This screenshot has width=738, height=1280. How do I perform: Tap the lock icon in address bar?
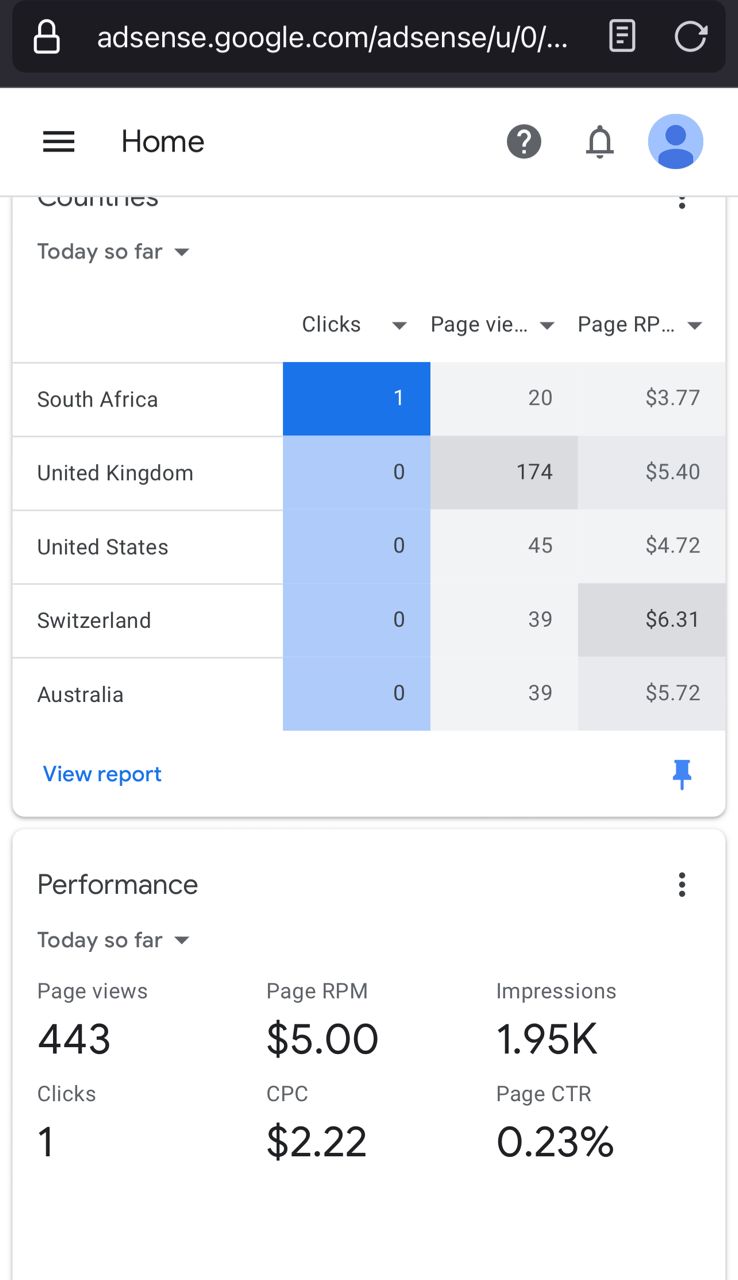(46, 38)
